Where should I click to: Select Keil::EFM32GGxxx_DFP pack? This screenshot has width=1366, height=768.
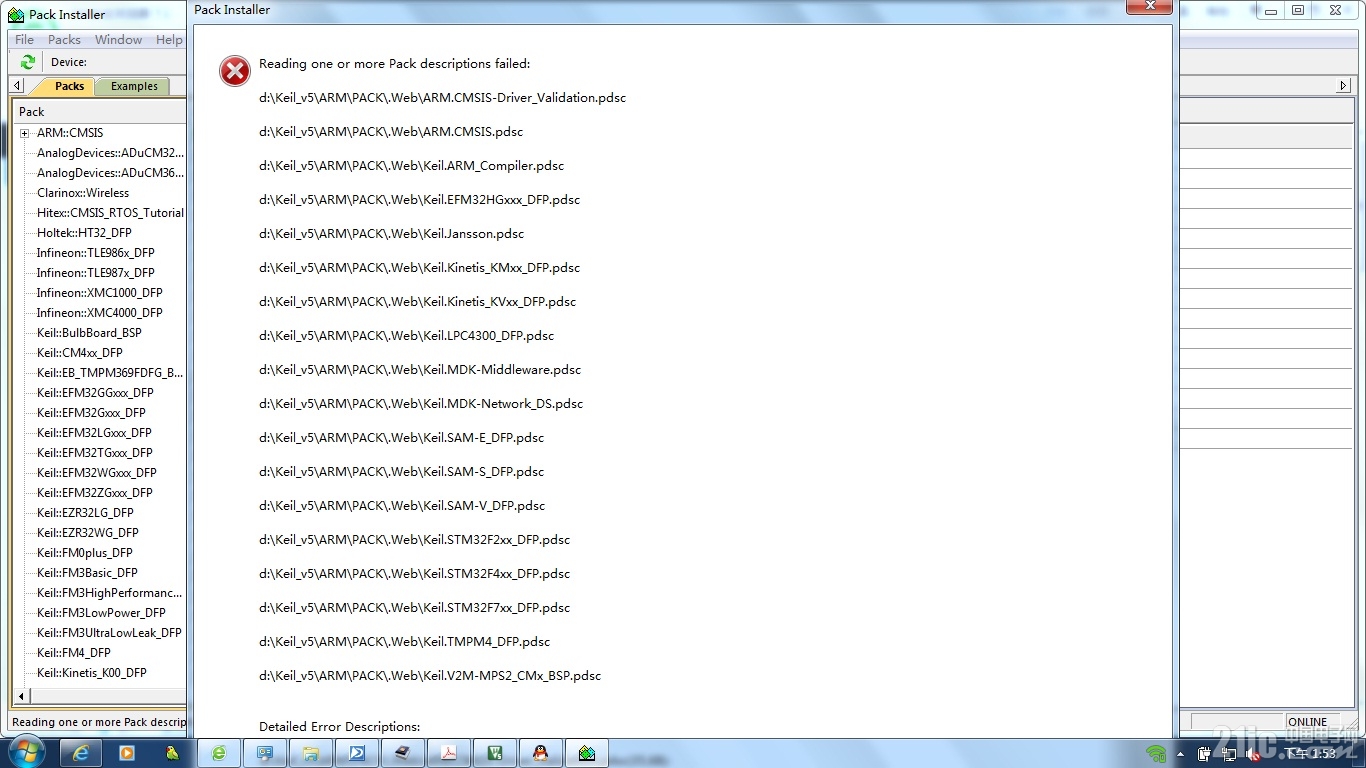click(95, 393)
